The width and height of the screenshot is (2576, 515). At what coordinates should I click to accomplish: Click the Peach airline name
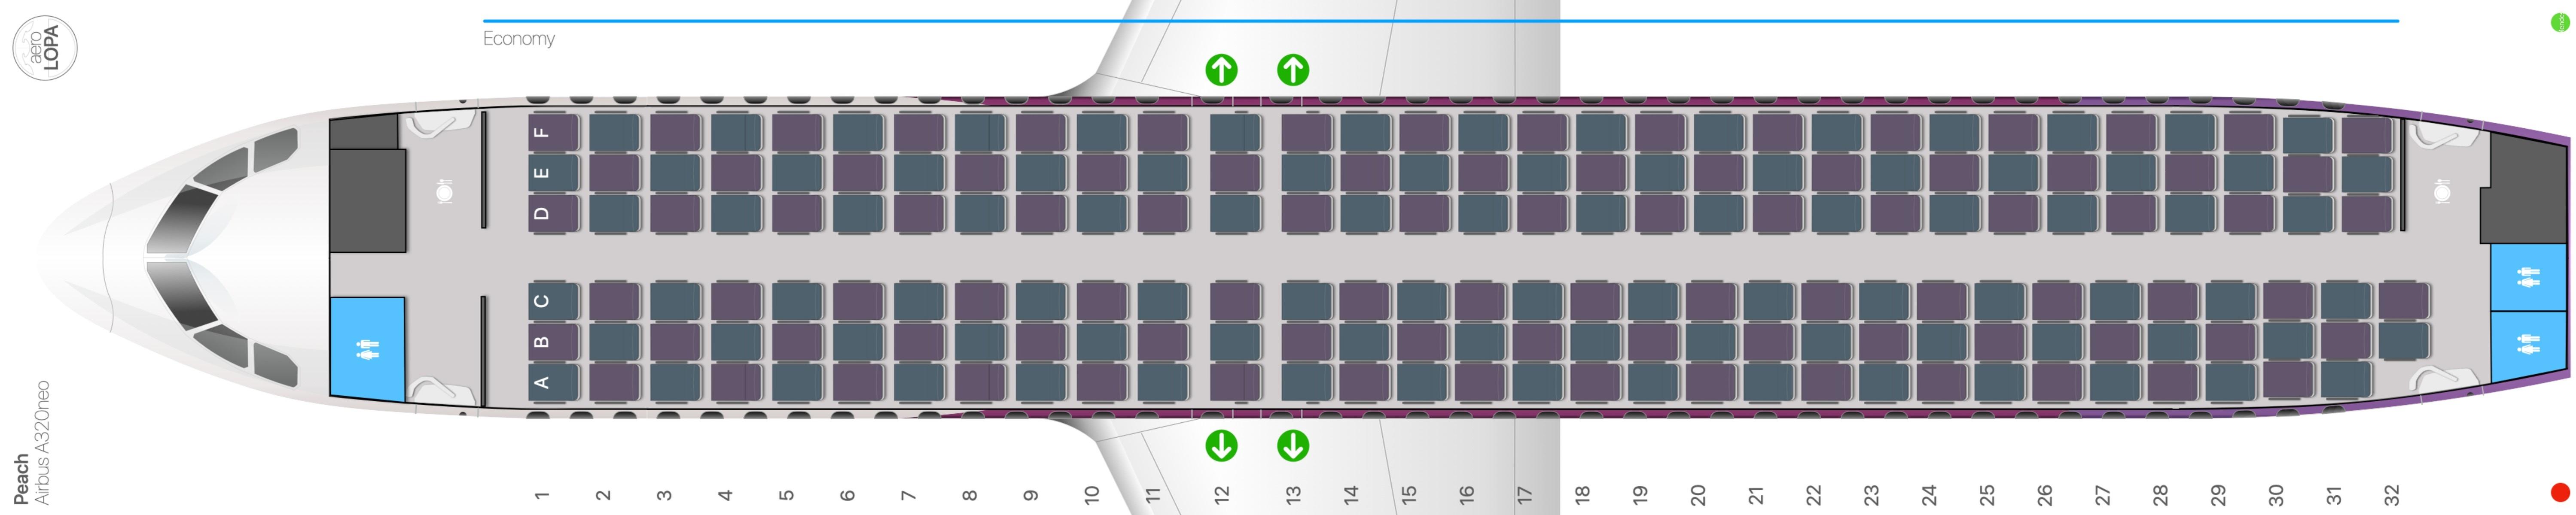pyautogui.click(x=21, y=479)
